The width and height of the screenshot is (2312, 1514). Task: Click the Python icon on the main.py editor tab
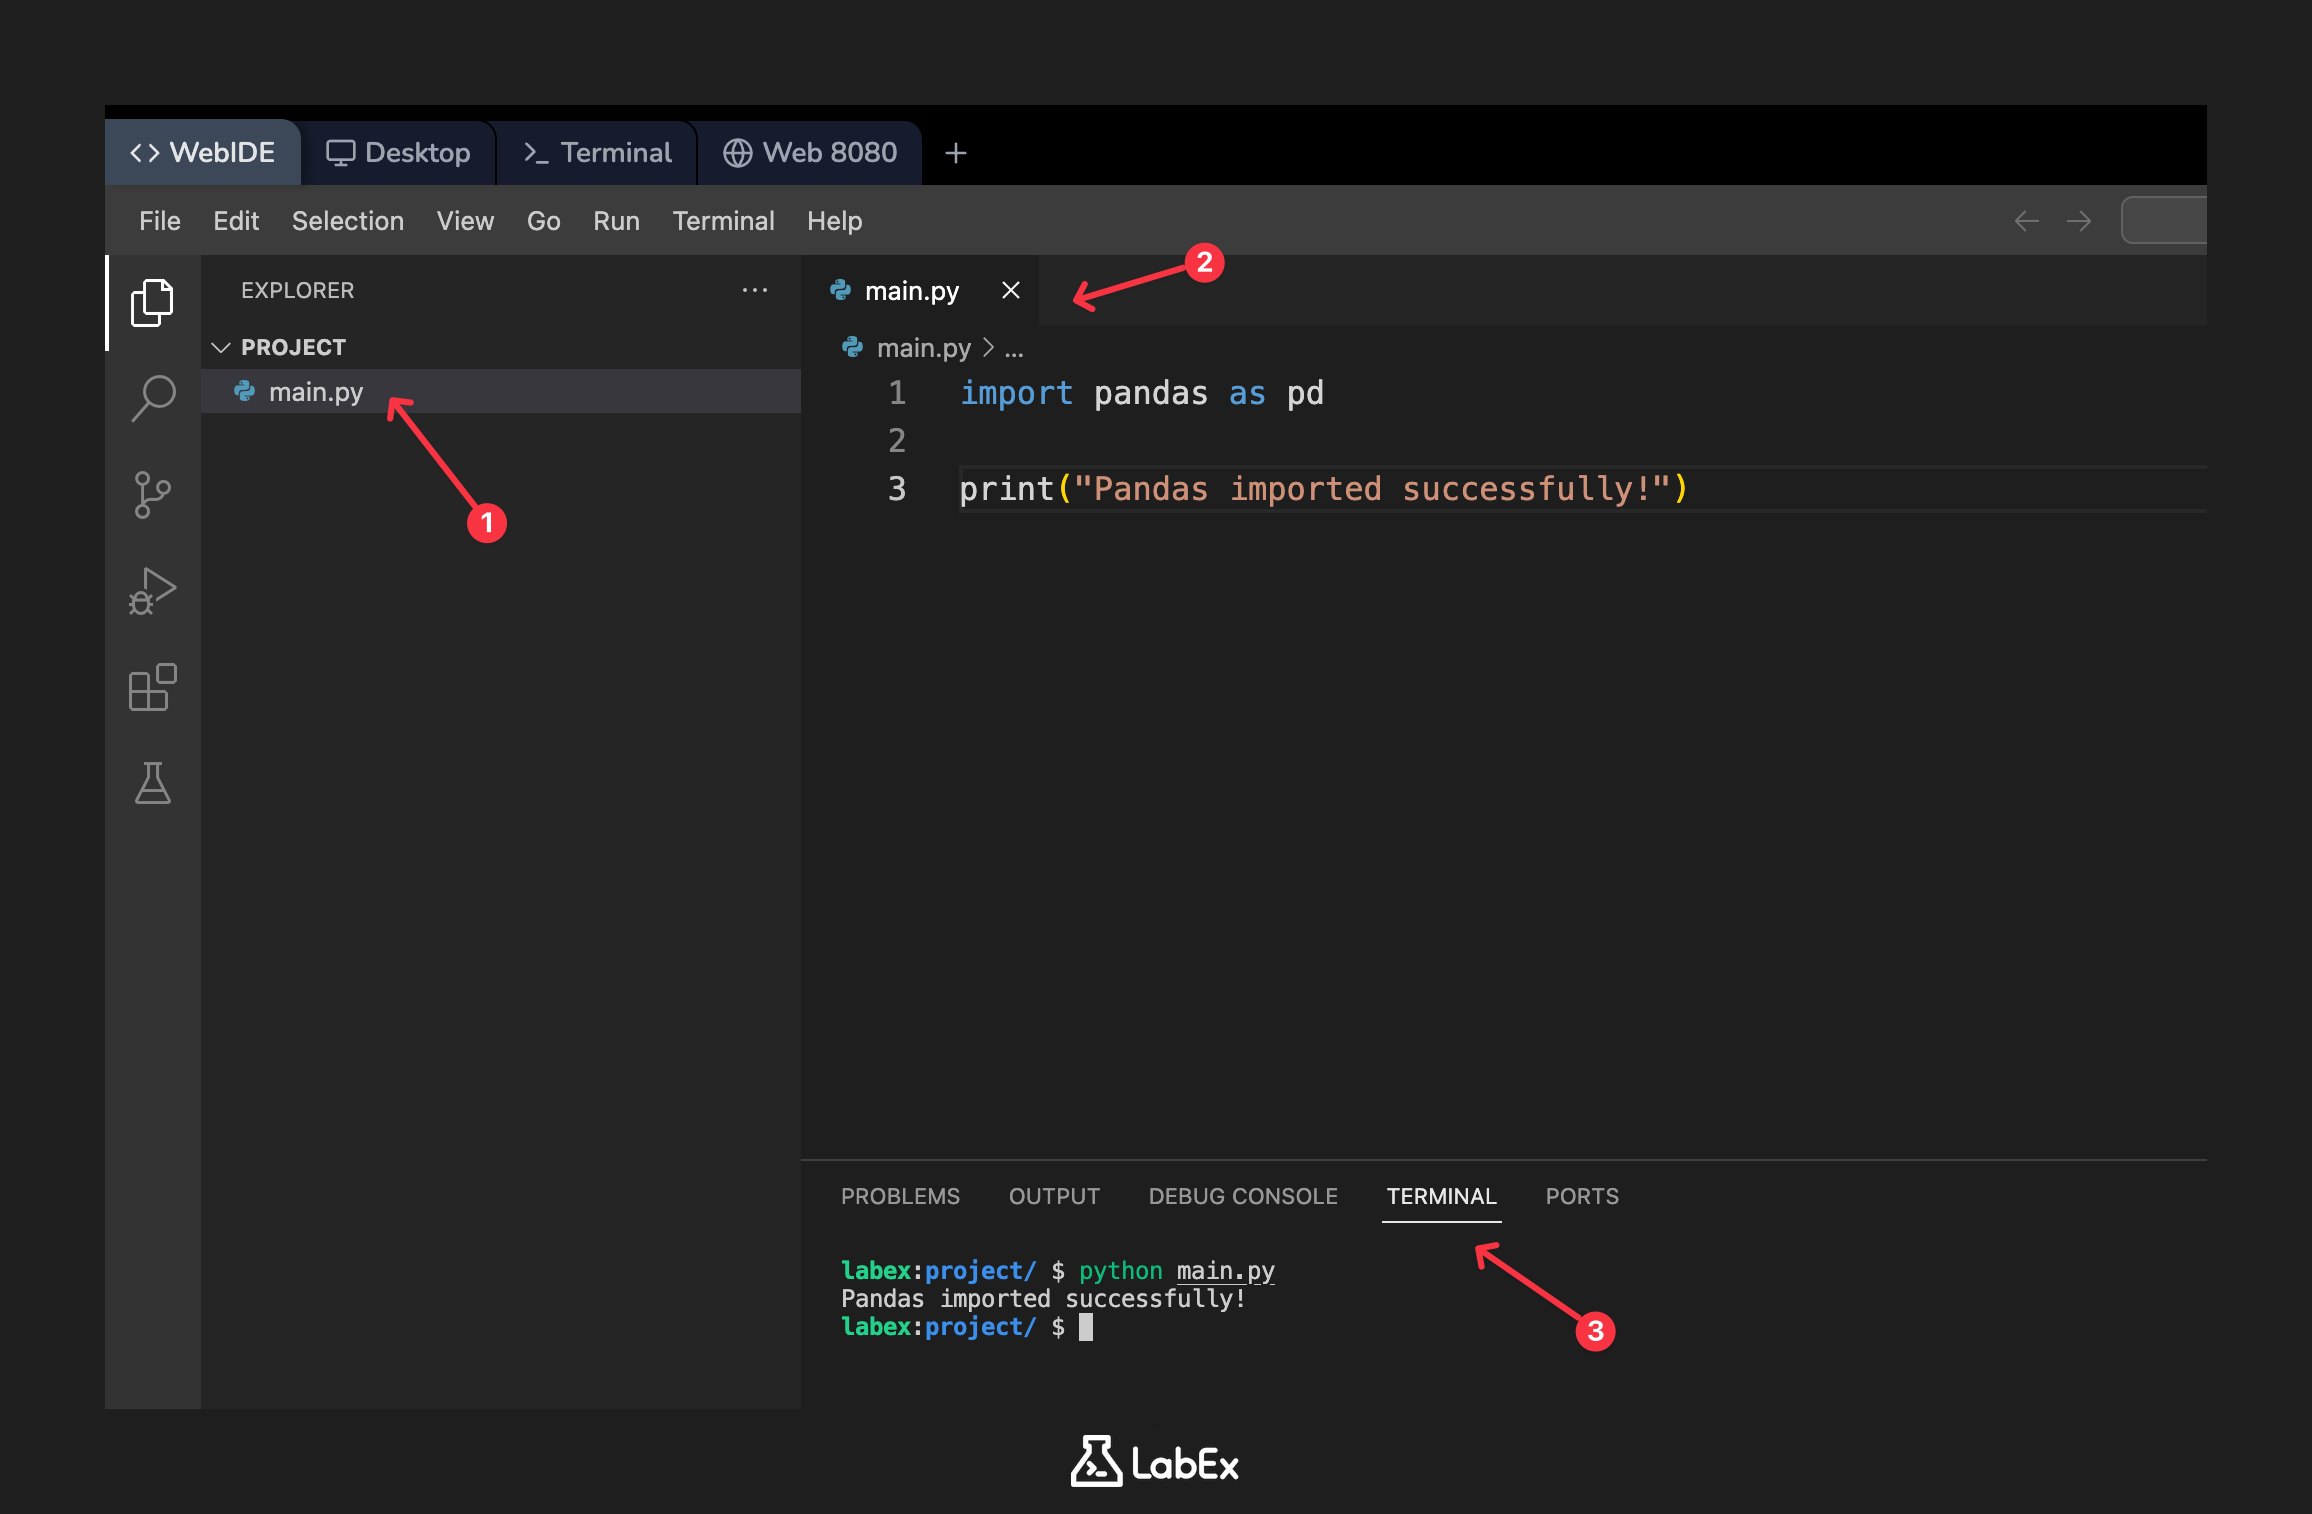point(841,290)
